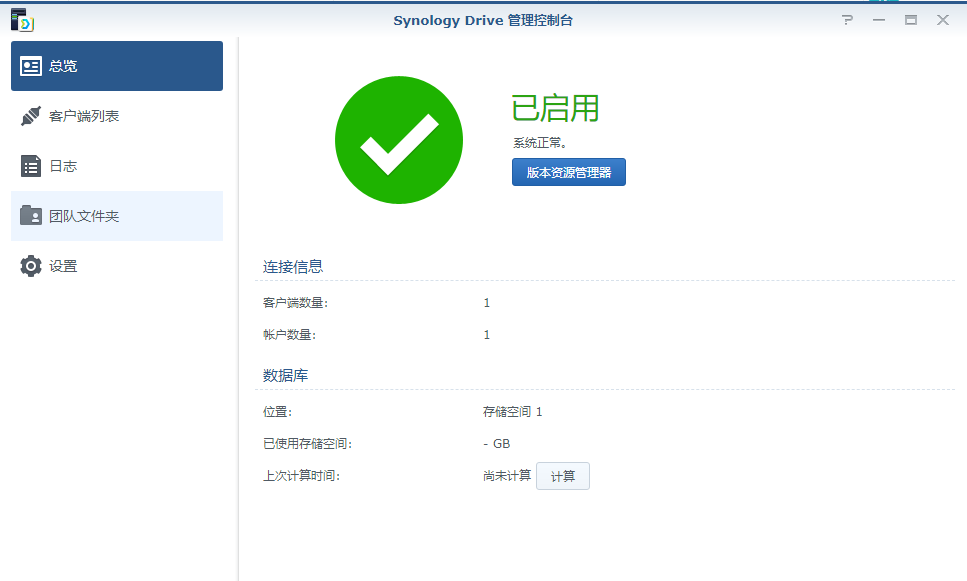Click the 客户端列表 plug icon
This screenshot has height=581, width=967.
[31, 116]
